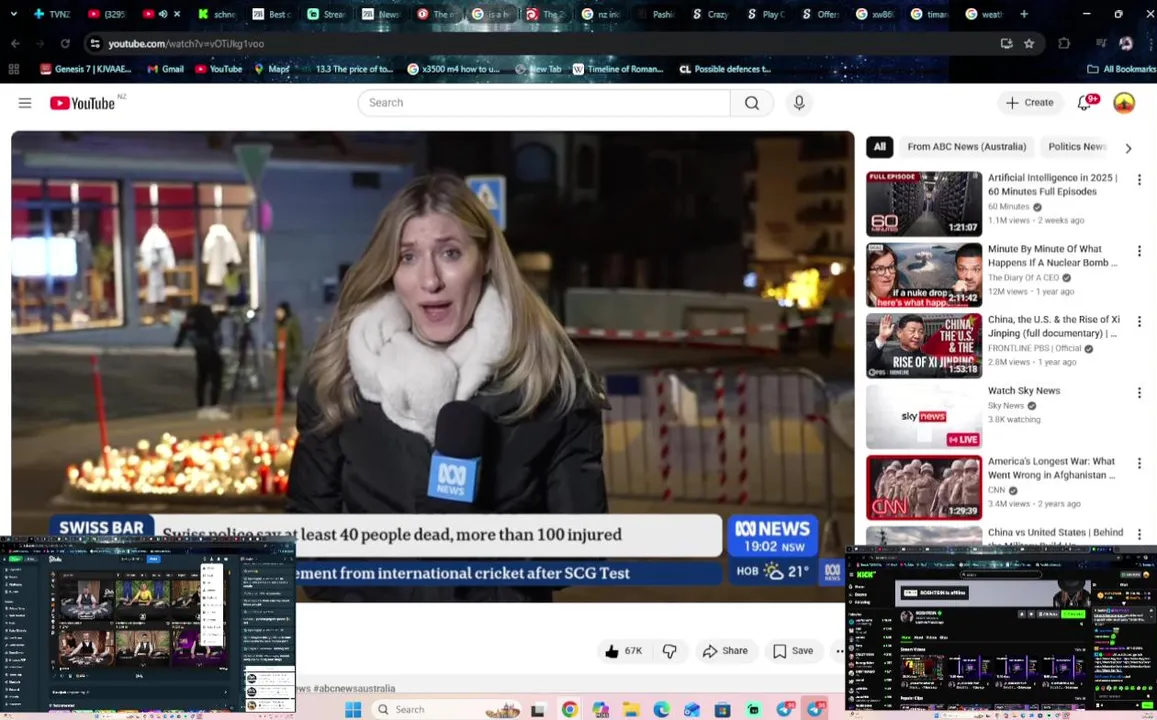1157x720 pixels.
Task: Open more actions ellipsis beside Save
Action: click(x=839, y=651)
